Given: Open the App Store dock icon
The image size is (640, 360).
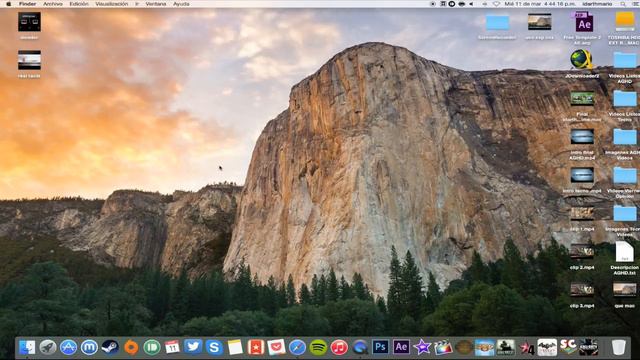Looking at the screenshot, I should click(x=68, y=347).
